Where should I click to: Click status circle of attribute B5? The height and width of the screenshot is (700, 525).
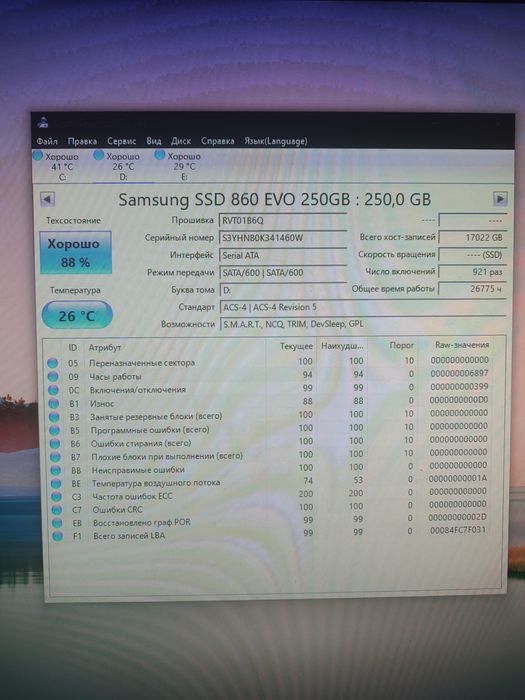(x=54, y=430)
